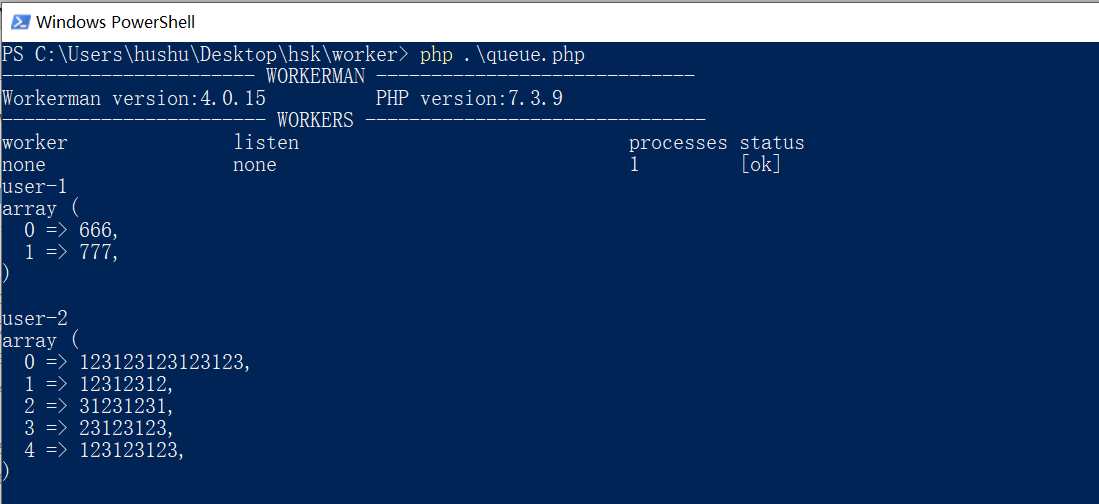1099x504 pixels.
Task: Click the value 31231231 at index 2
Action: [x=123, y=407]
